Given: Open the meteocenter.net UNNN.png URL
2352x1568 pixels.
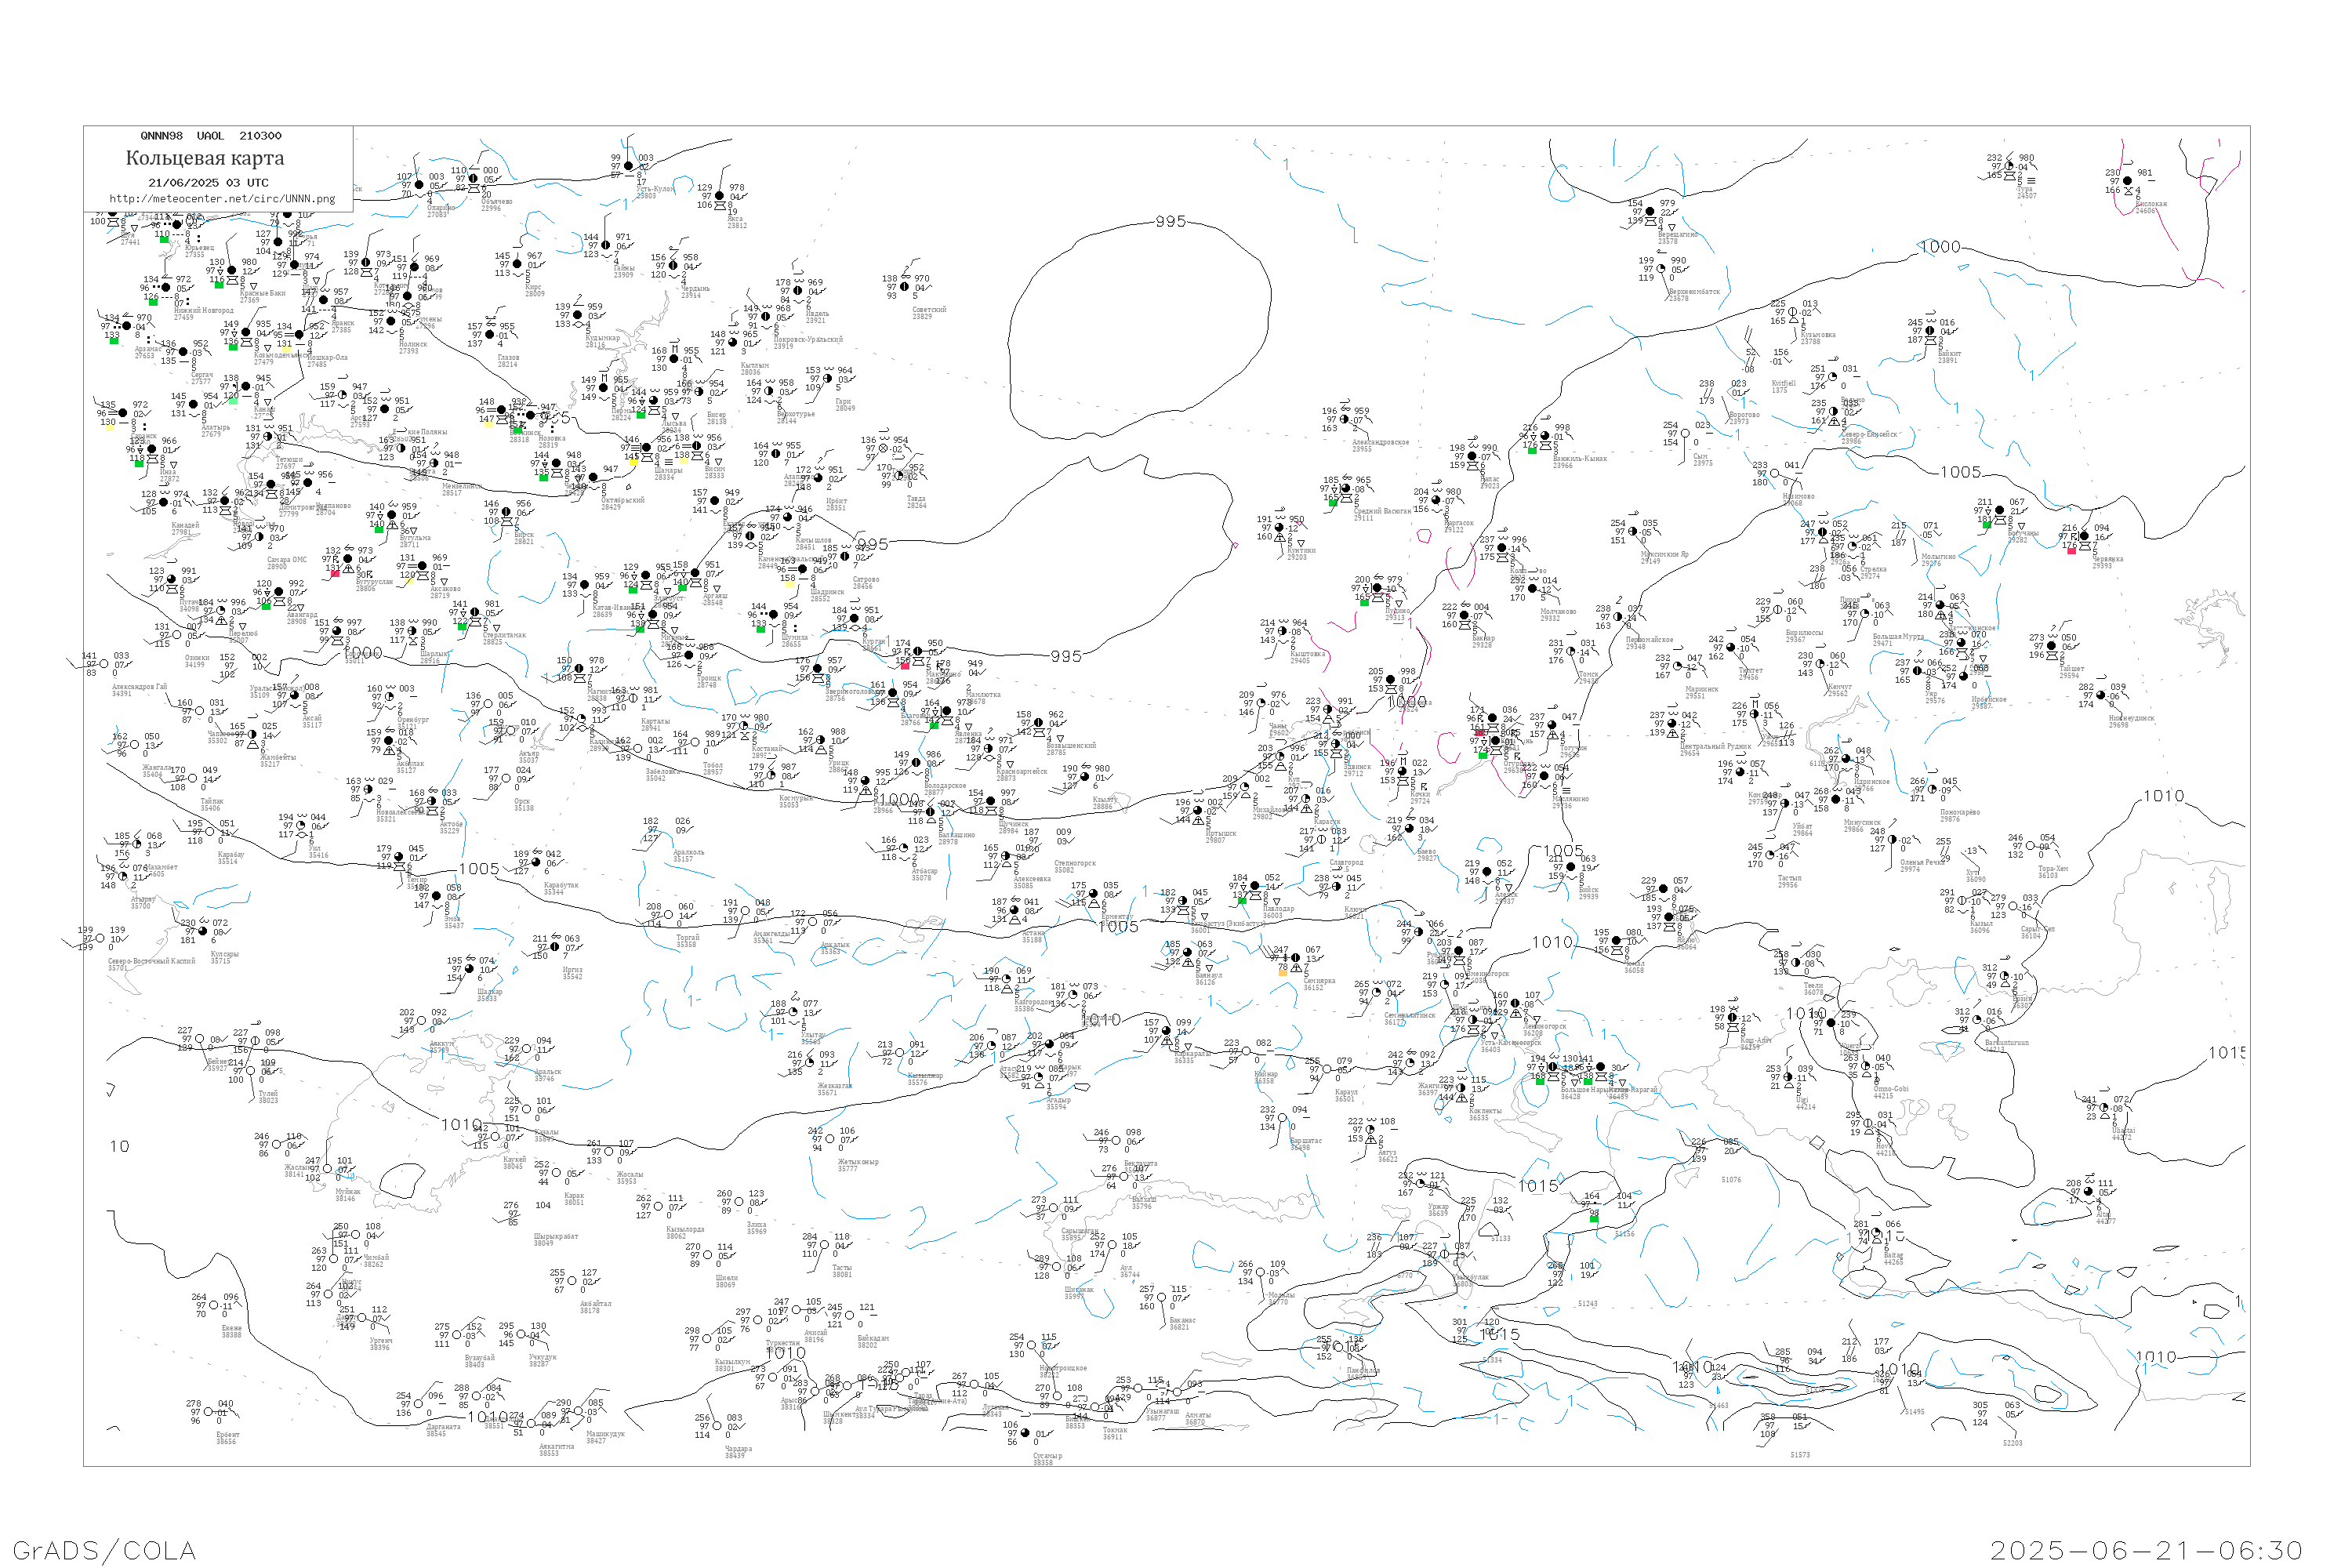Looking at the screenshot, I should click(222, 198).
